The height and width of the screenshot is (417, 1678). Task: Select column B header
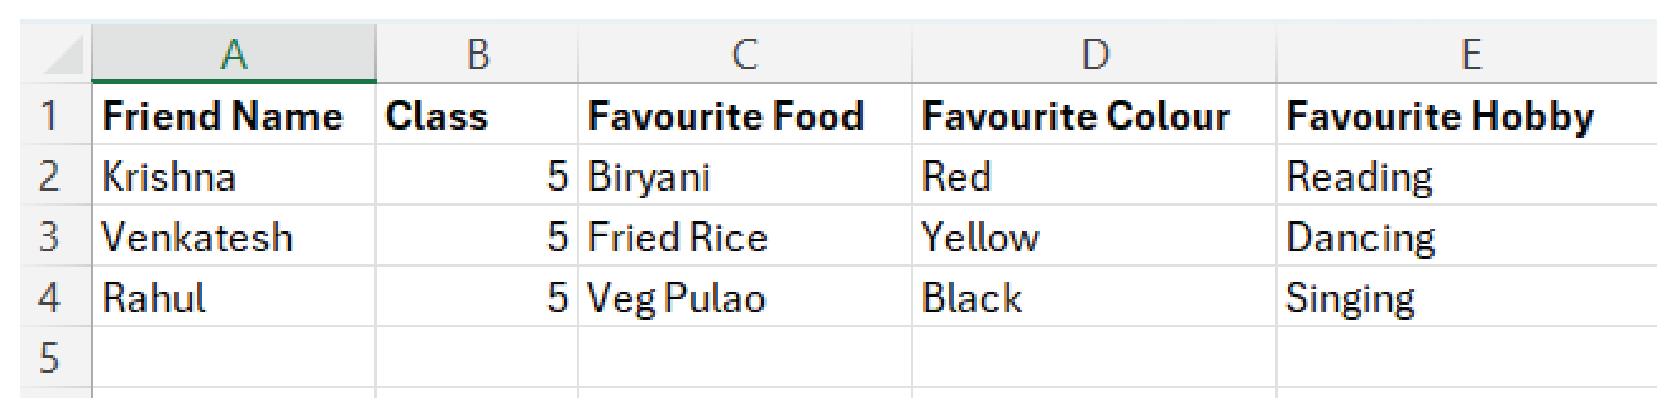(477, 54)
